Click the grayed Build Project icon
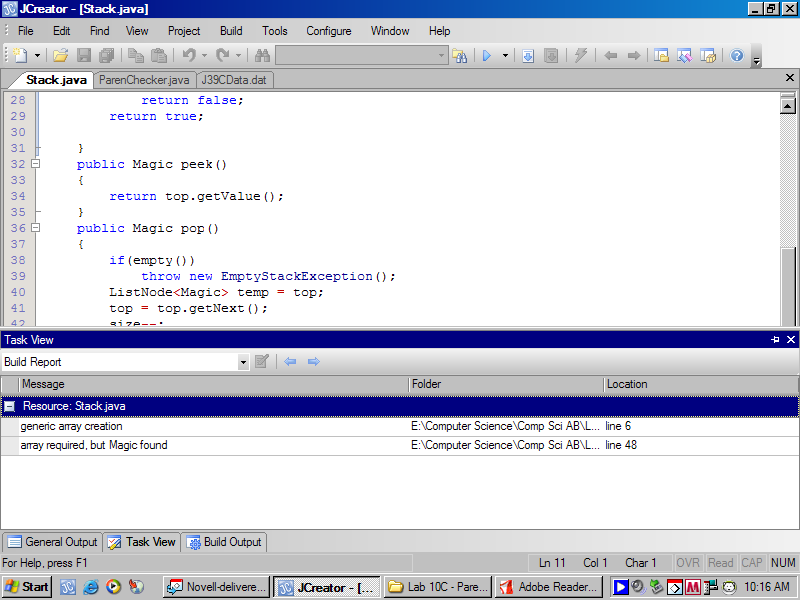This screenshot has height=600, width=800. [551, 55]
